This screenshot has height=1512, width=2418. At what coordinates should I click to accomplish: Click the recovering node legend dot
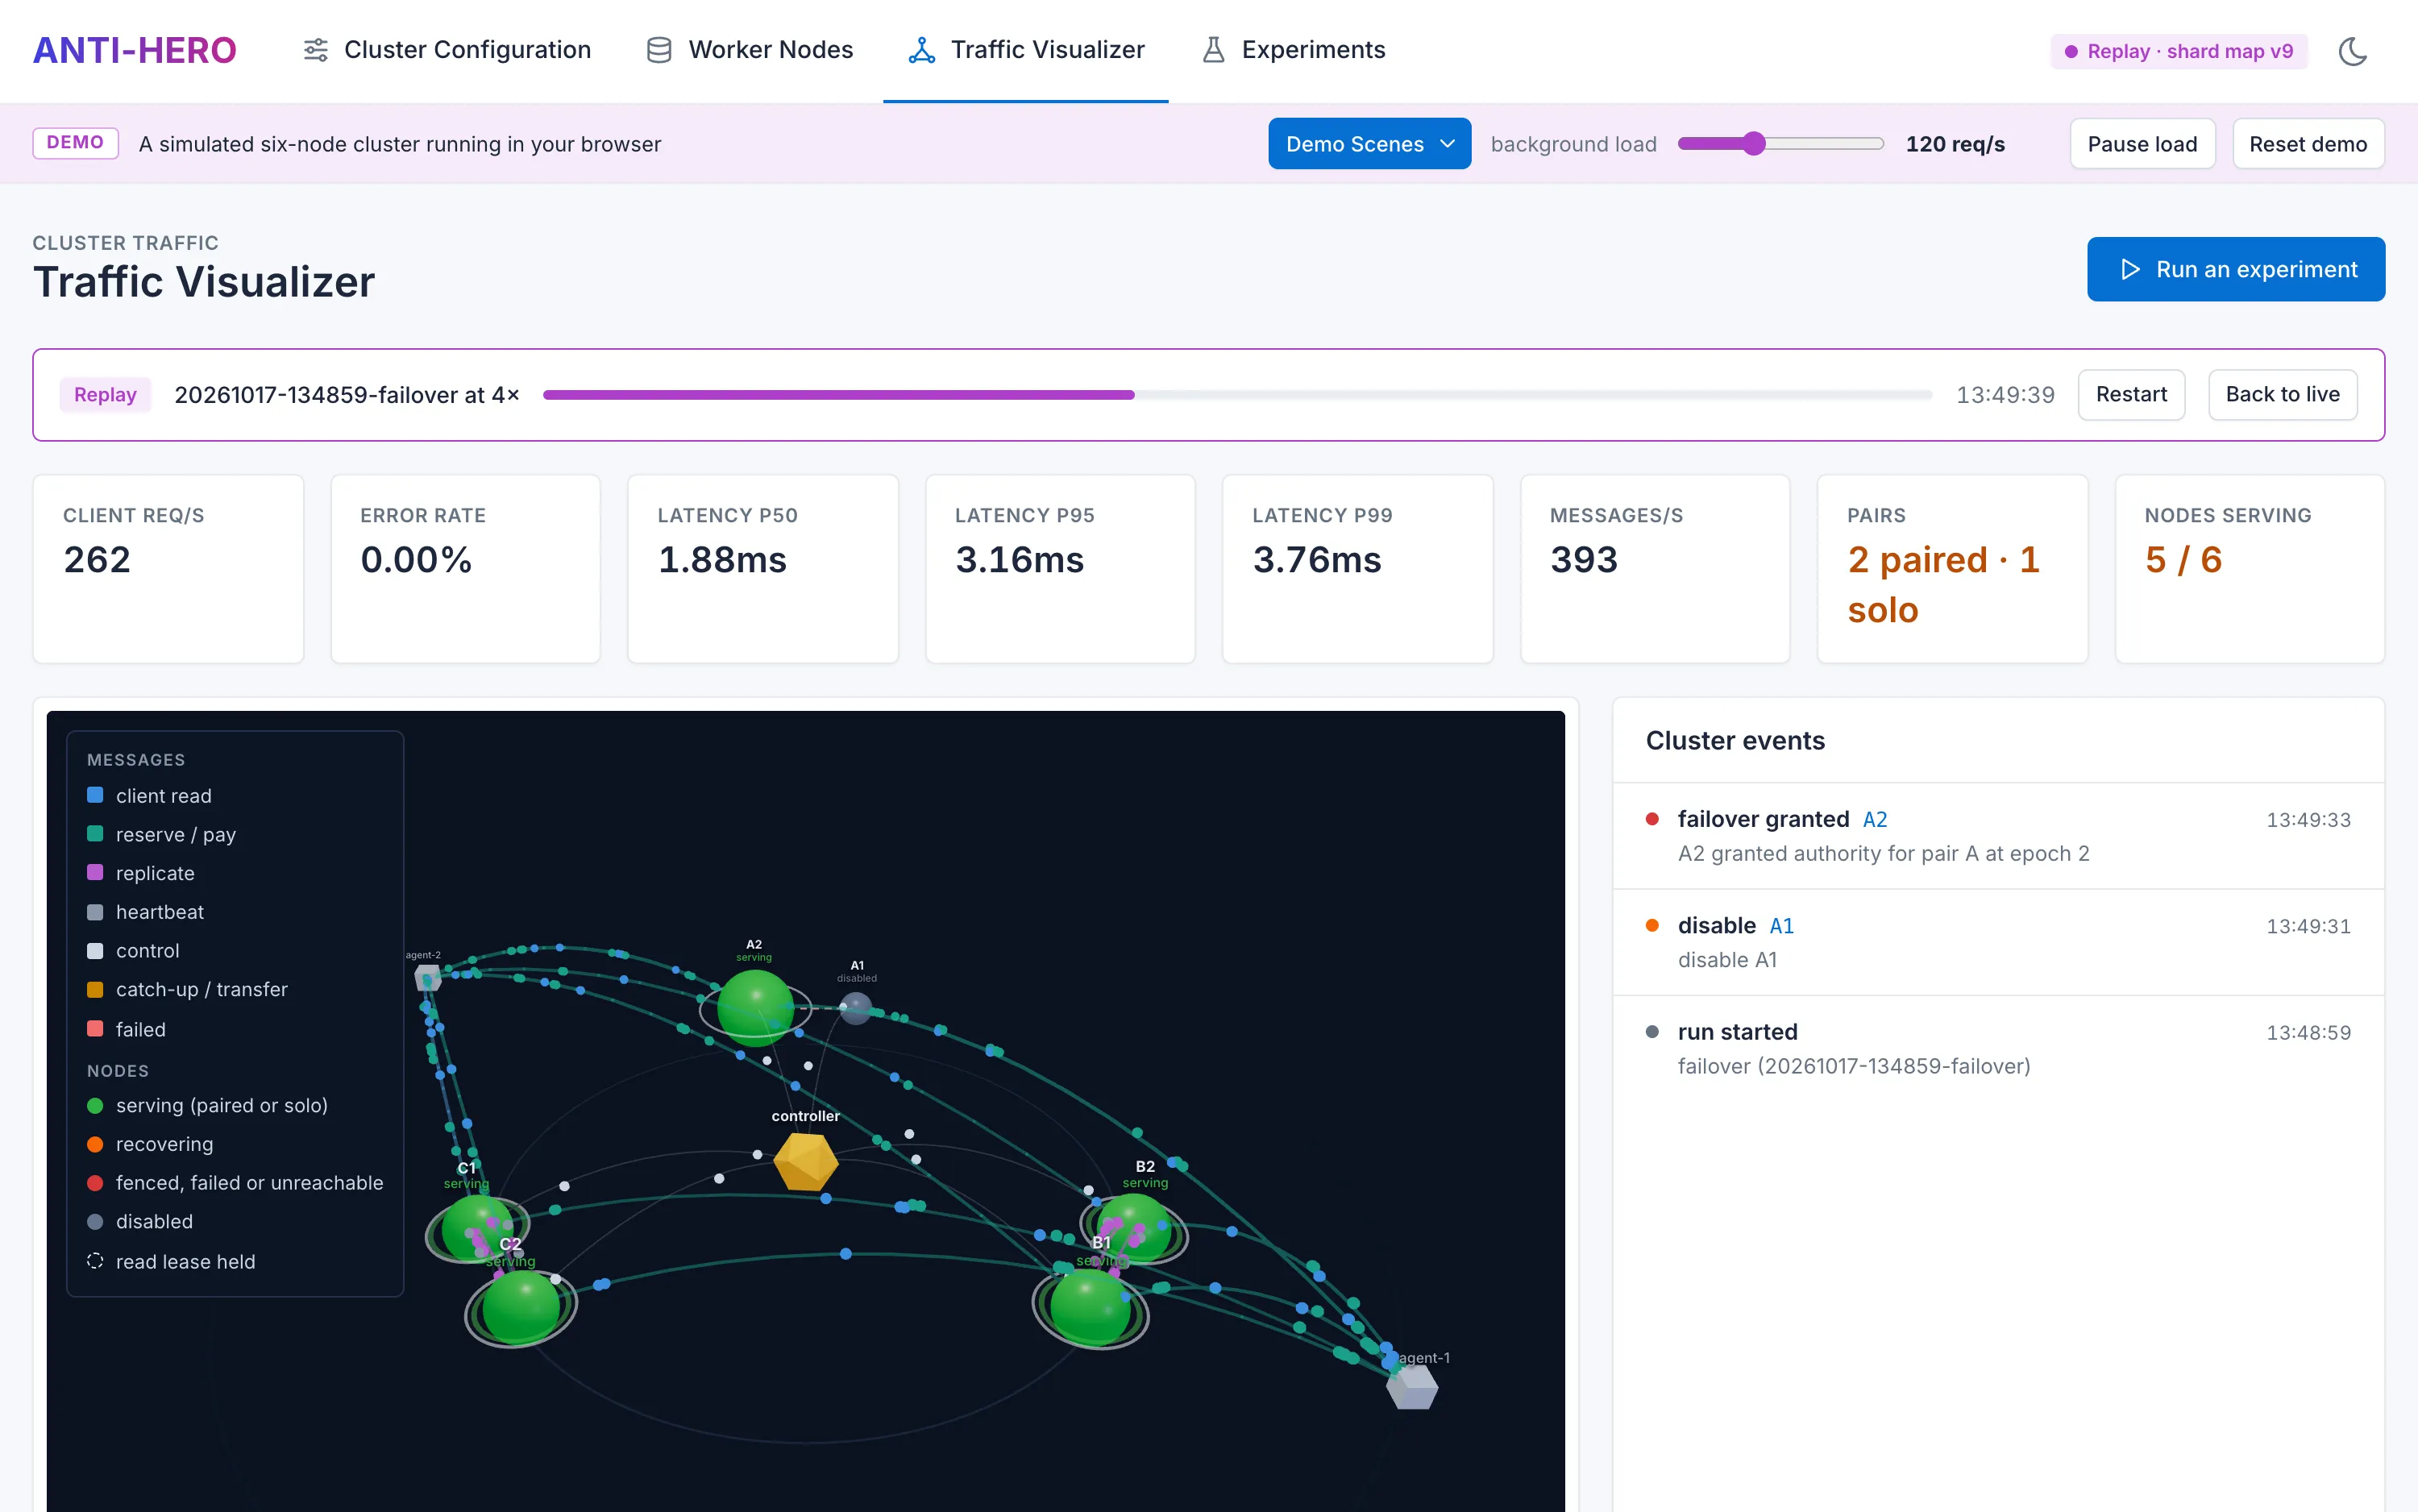(x=95, y=1144)
